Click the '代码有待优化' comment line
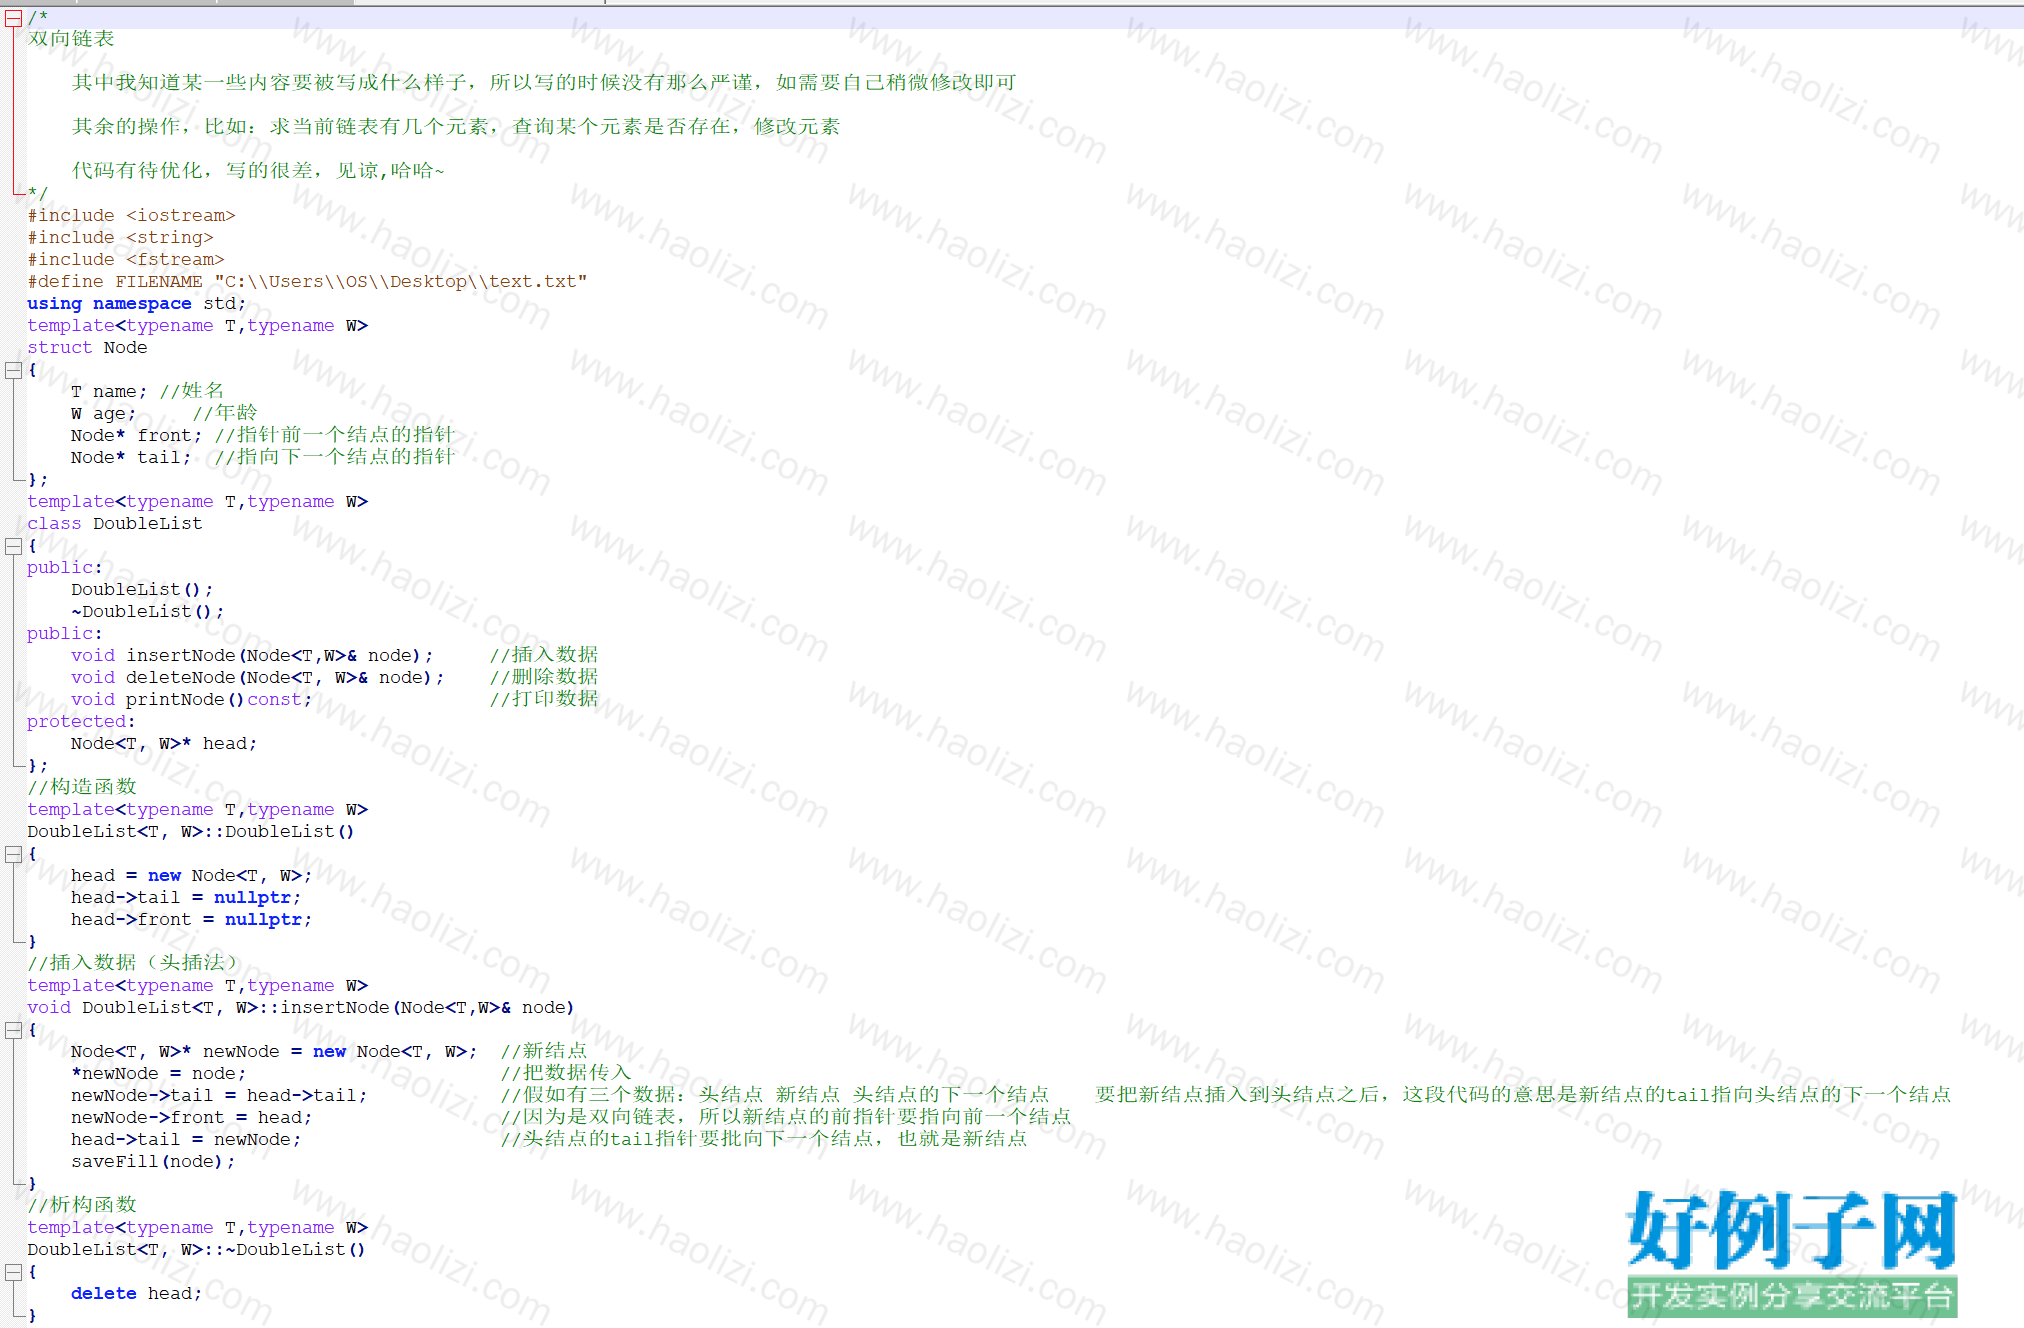 tap(258, 171)
